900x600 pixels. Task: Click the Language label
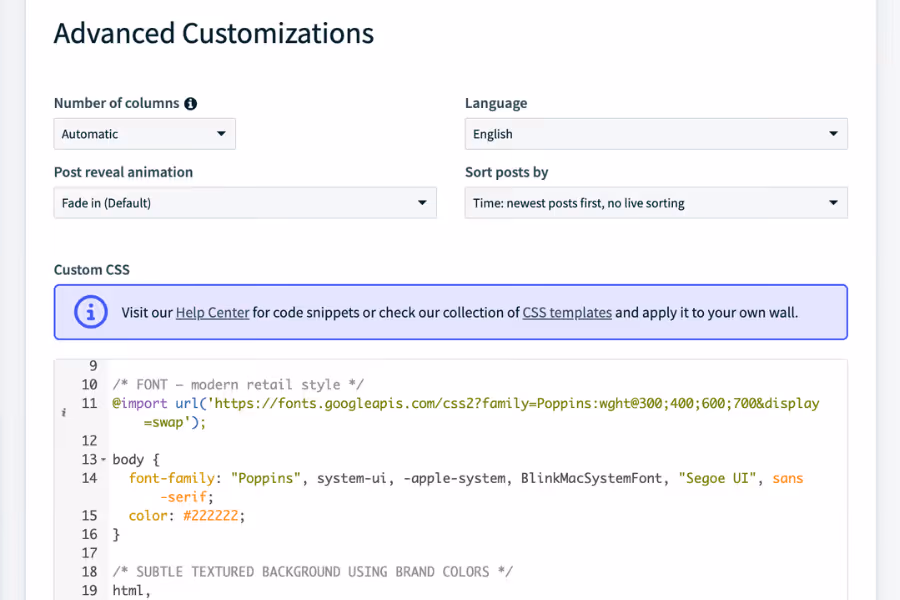click(496, 103)
